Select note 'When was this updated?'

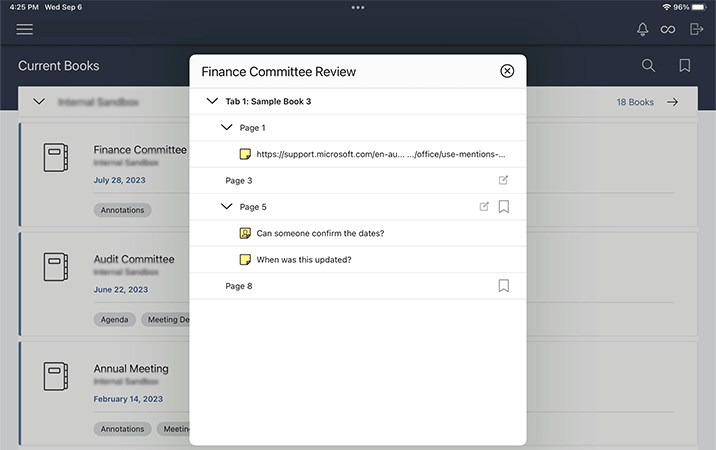point(304,260)
